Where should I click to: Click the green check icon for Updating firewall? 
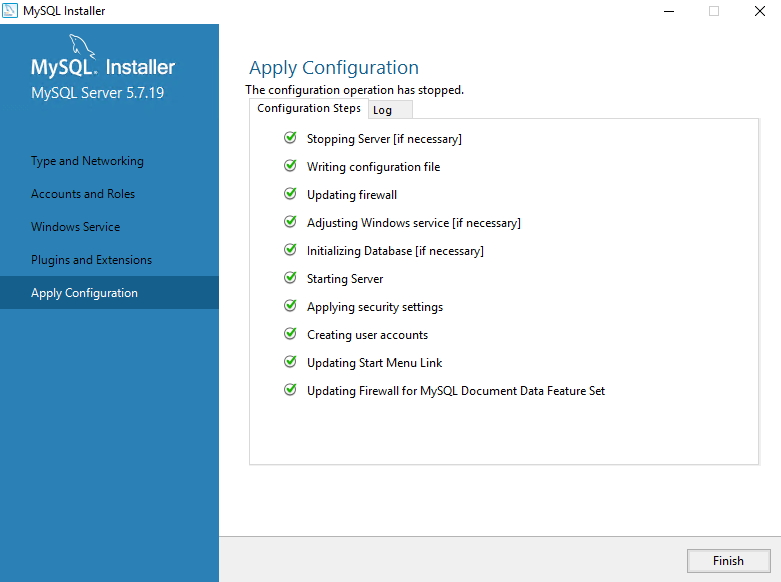pyautogui.click(x=290, y=193)
